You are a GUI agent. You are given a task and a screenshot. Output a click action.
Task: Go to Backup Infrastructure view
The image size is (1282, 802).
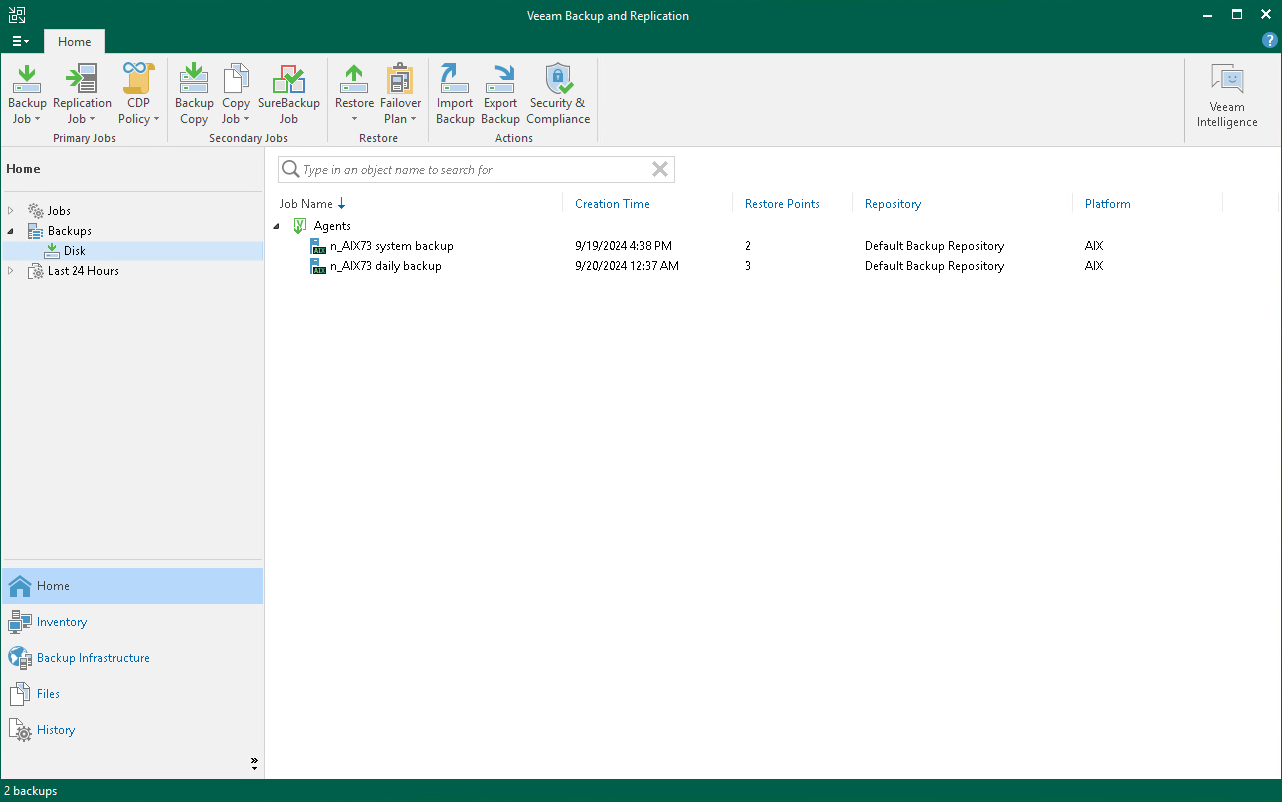[x=93, y=658]
